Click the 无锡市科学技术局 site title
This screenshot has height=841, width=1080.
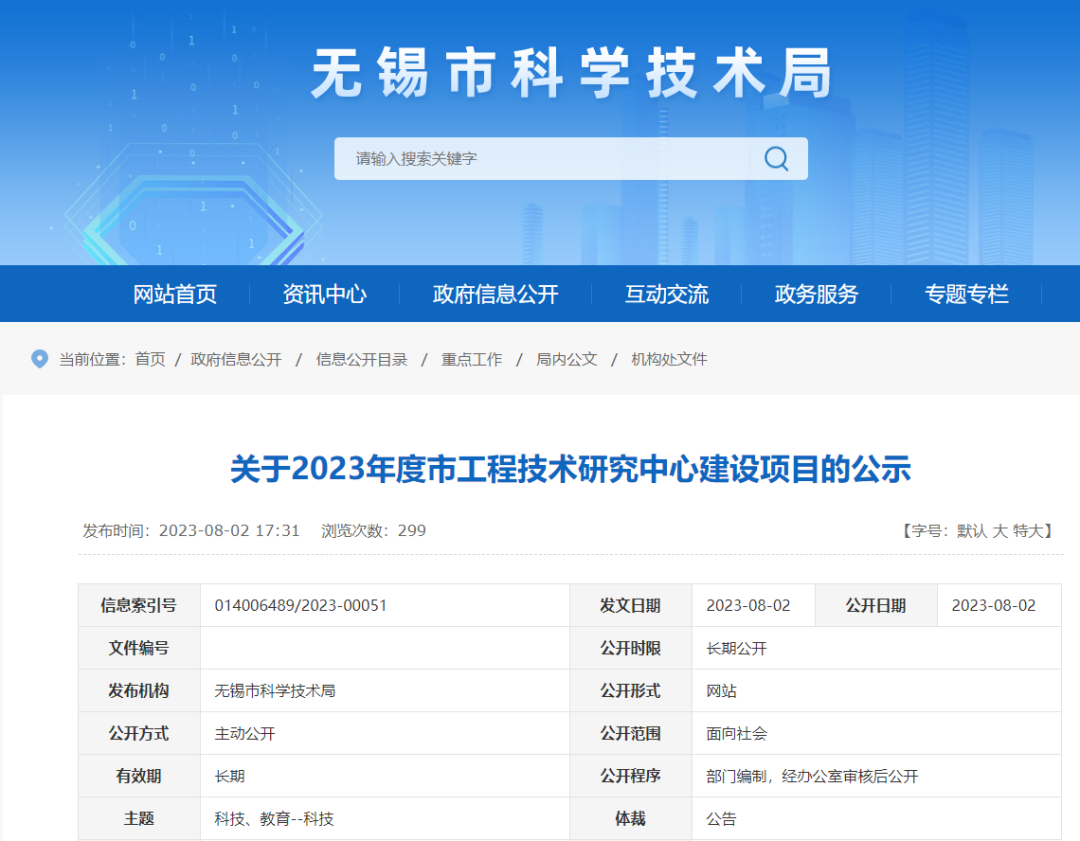pyautogui.click(x=571, y=74)
